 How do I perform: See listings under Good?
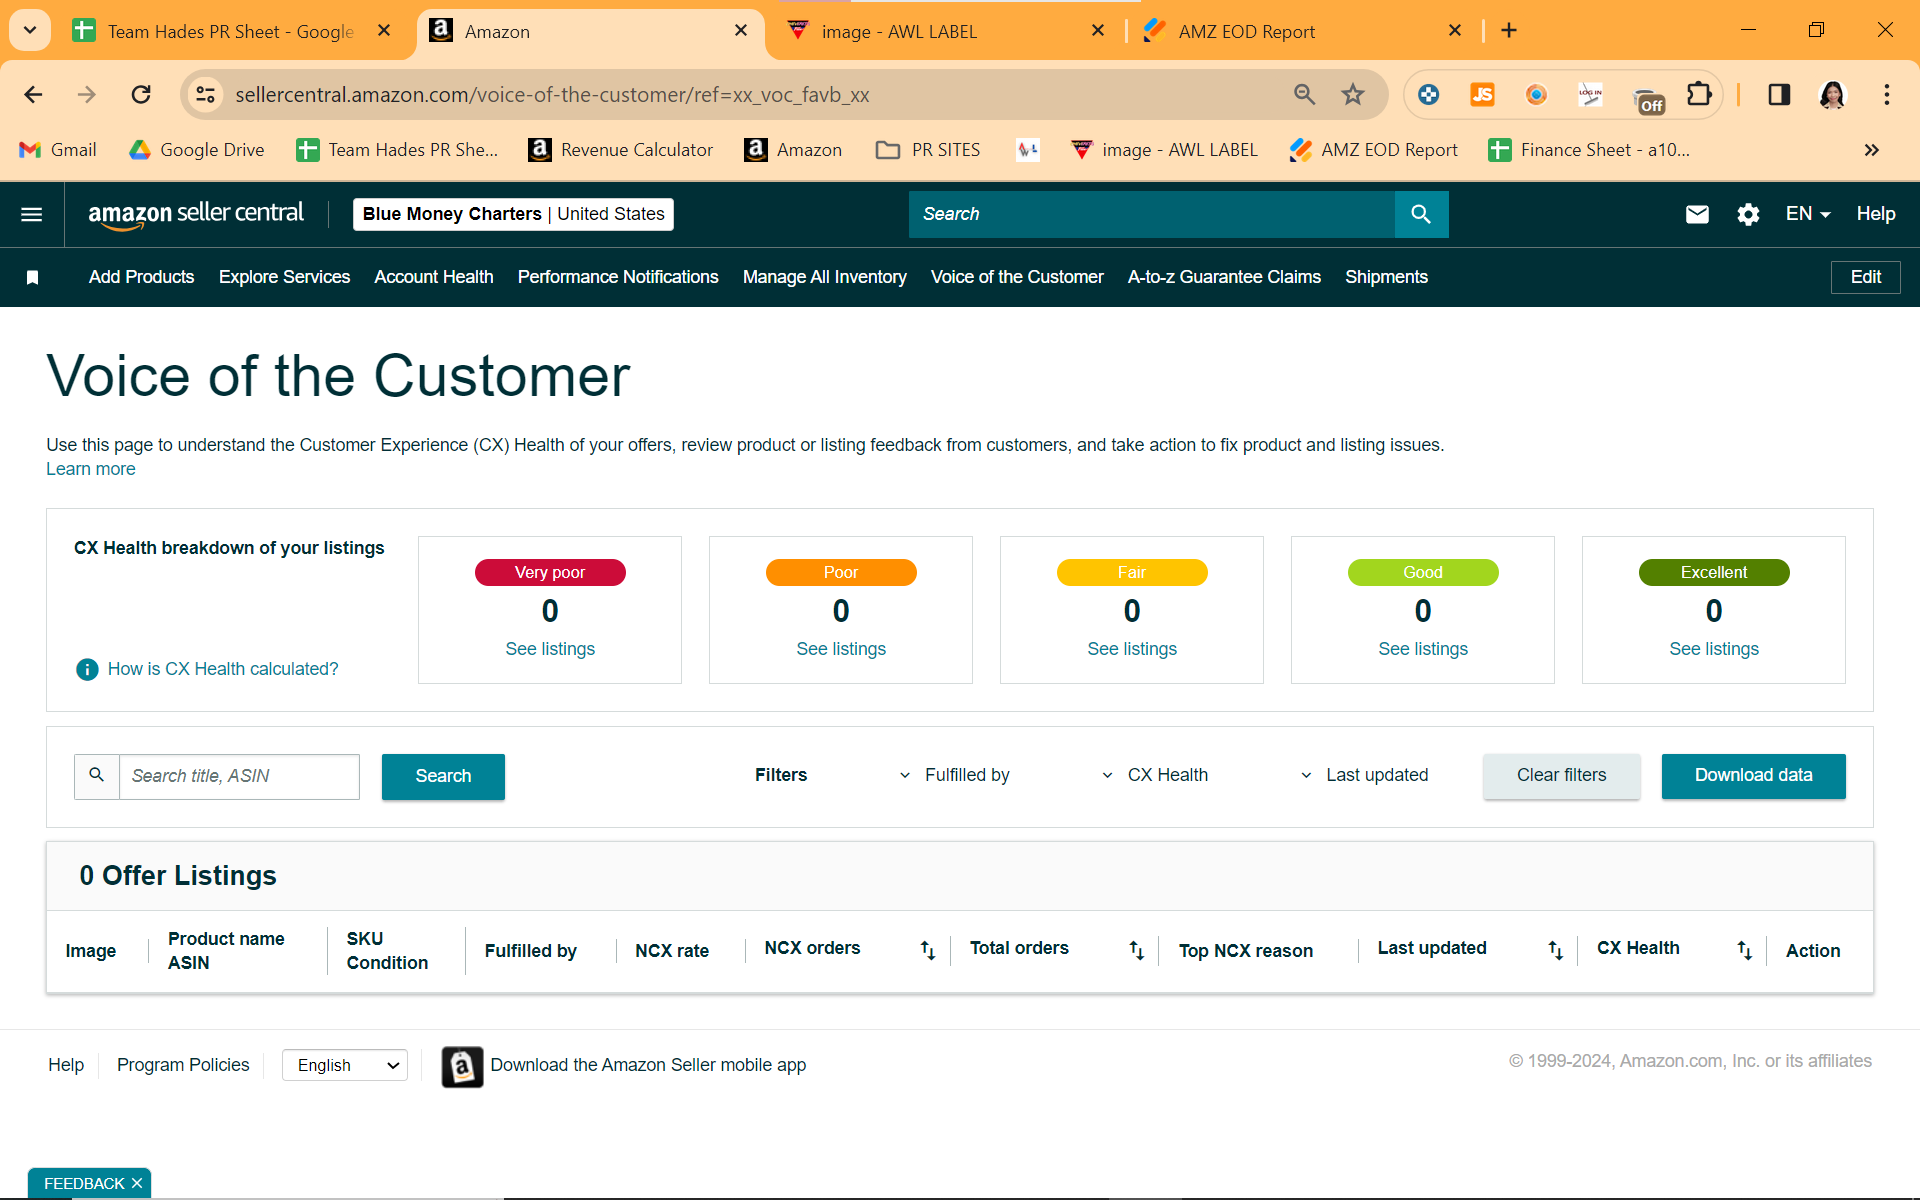tap(1423, 649)
